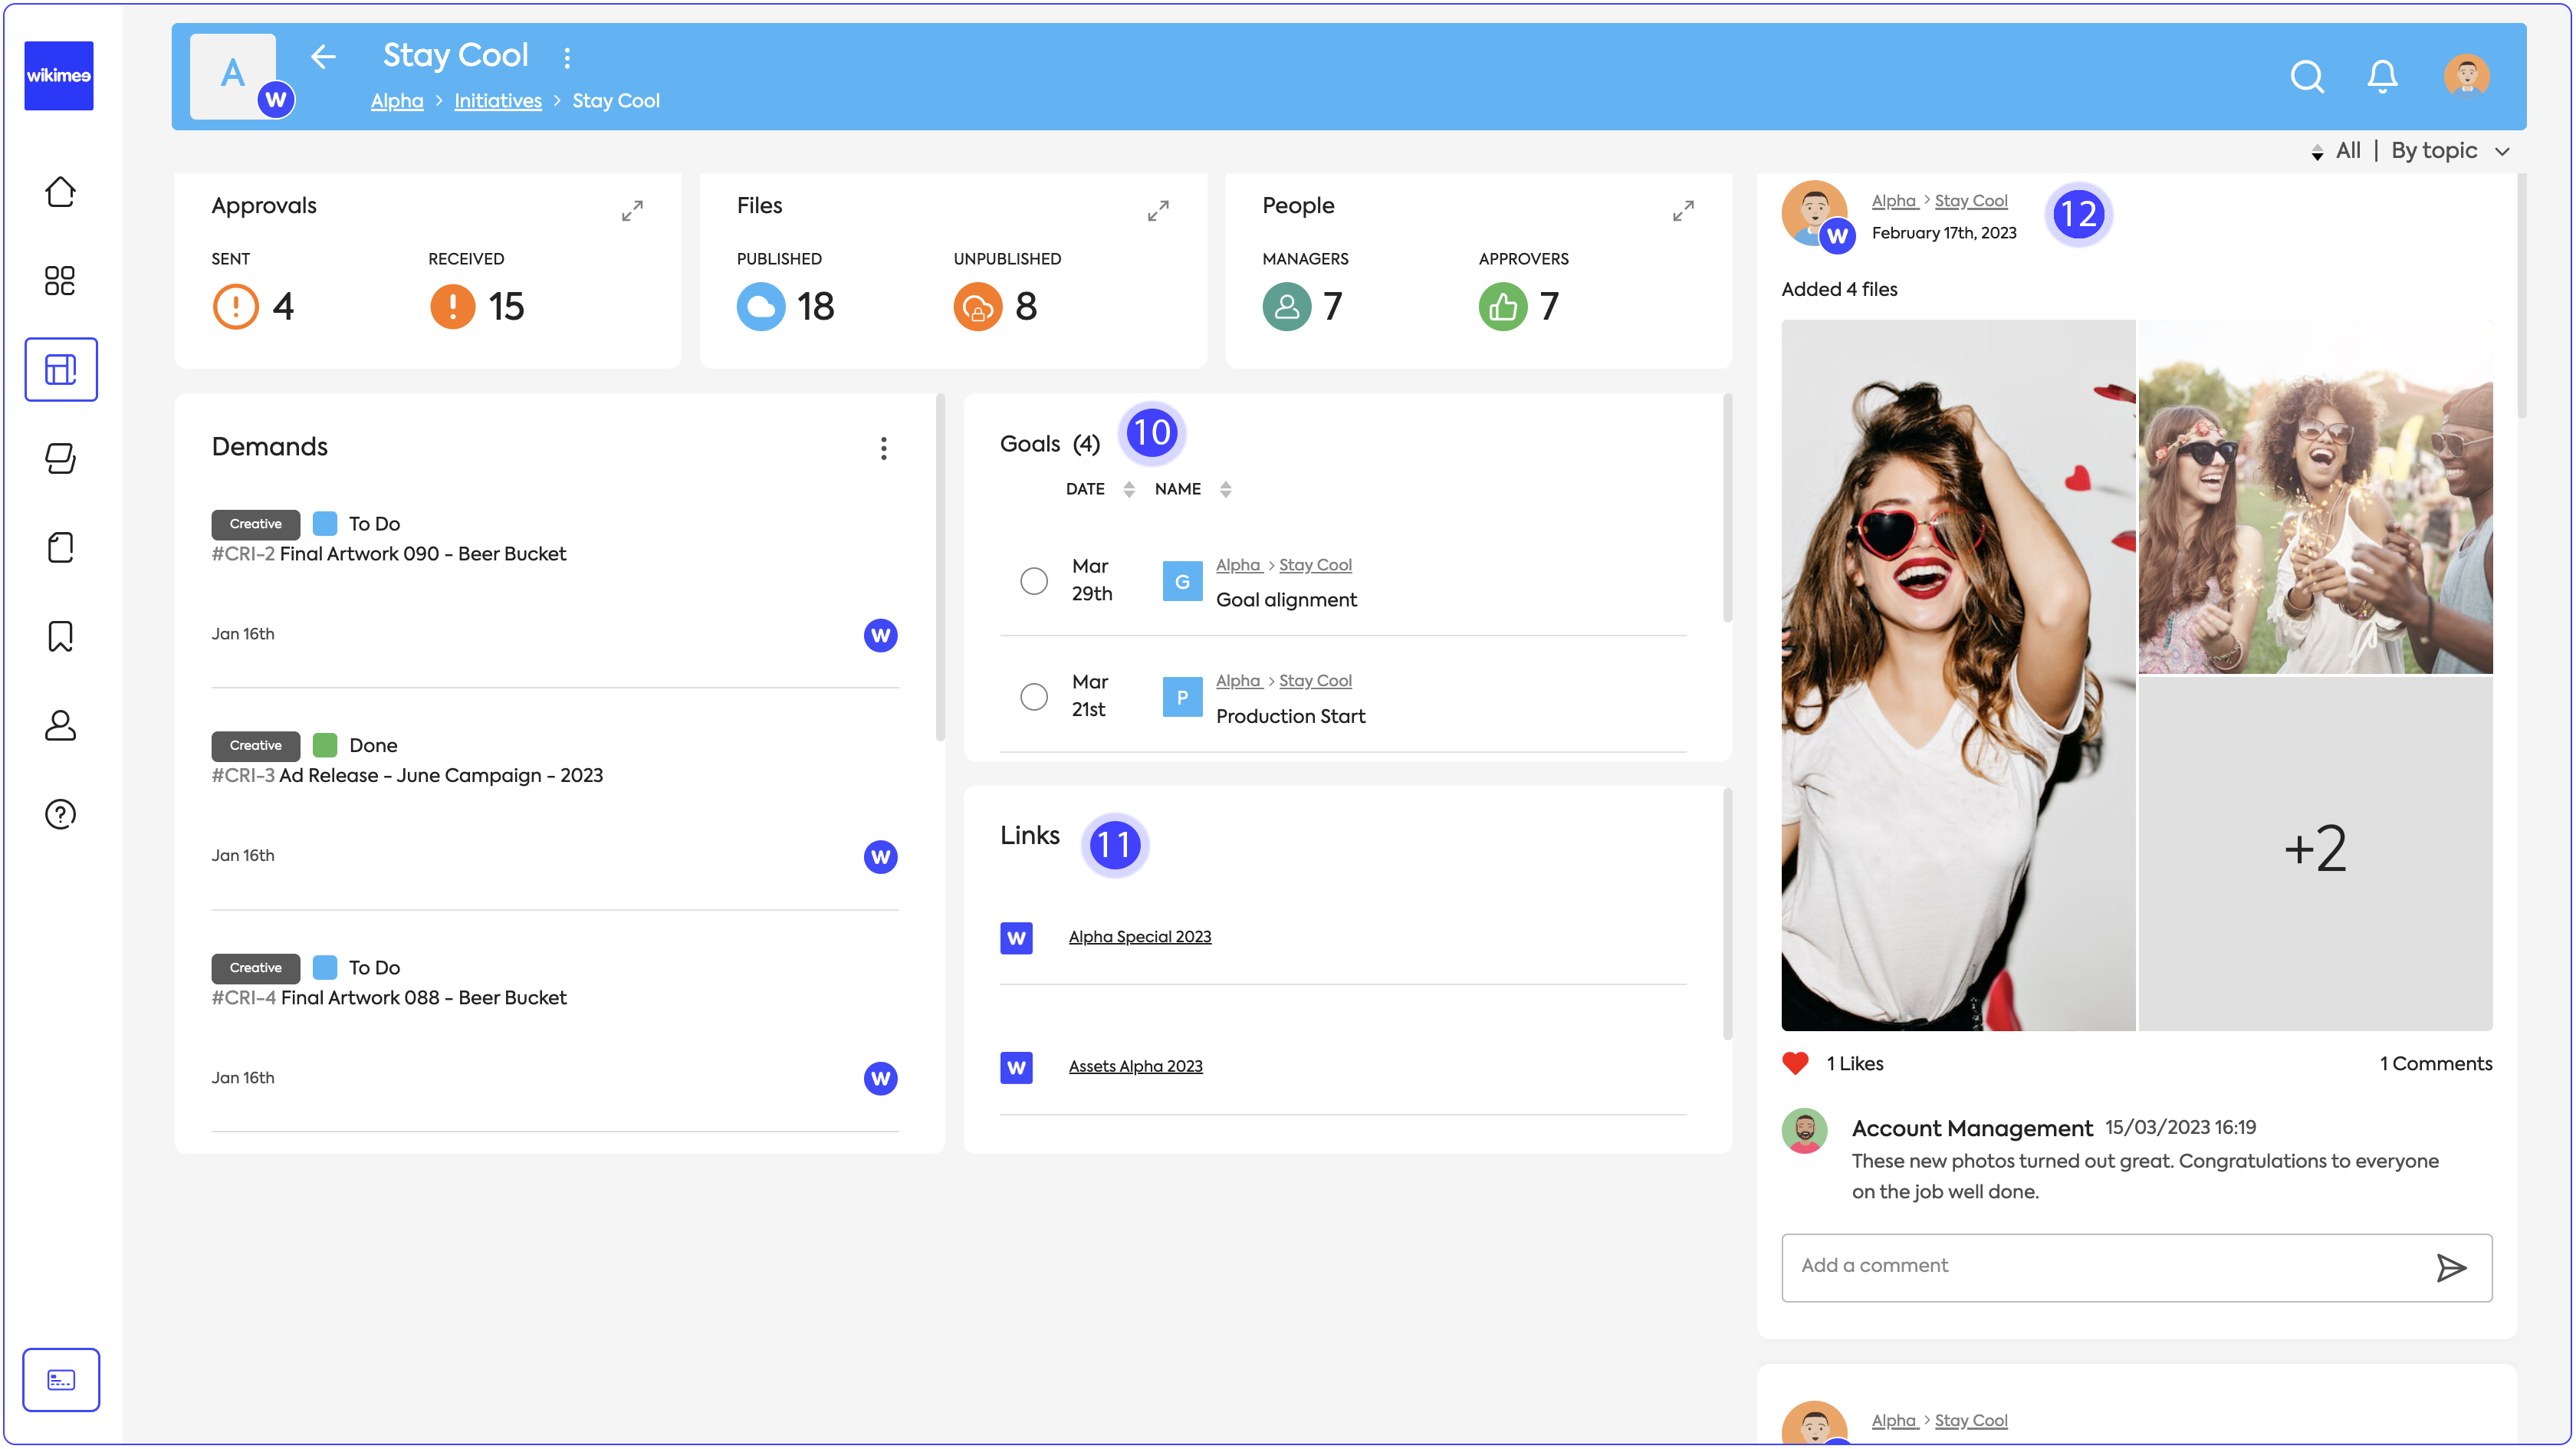This screenshot has height=1449, width=2576.
Task: Open Demands three-dot menu
Action: click(883, 448)
